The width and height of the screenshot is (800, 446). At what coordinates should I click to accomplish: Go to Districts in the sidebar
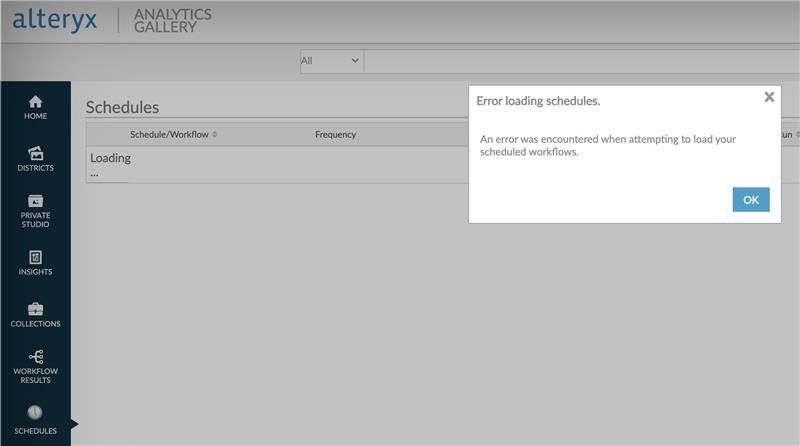(x=35, y=159)
